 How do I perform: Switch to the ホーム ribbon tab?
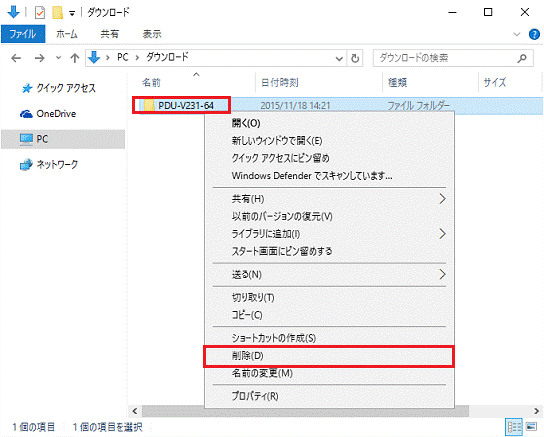coord(67,34)
